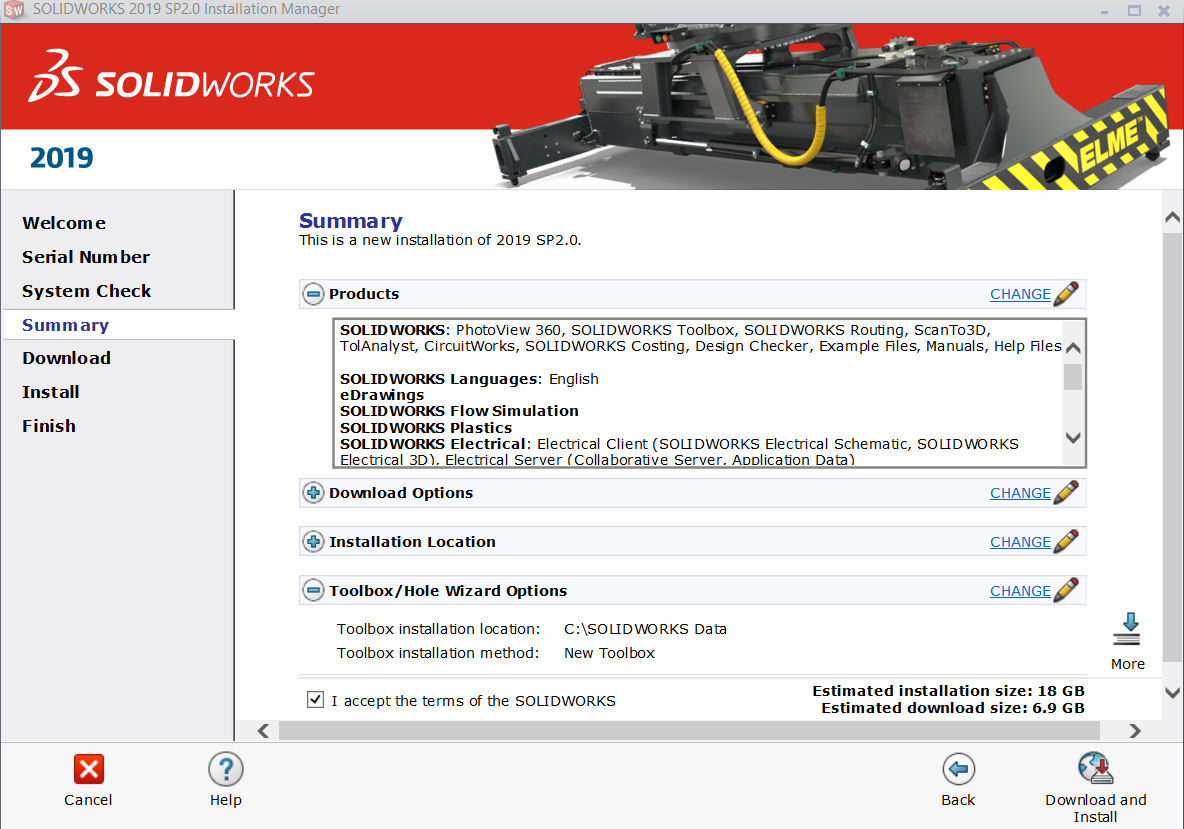1184x829 pixels.
Task: Click pencil icon beside Products
Action: point(1066,294)
